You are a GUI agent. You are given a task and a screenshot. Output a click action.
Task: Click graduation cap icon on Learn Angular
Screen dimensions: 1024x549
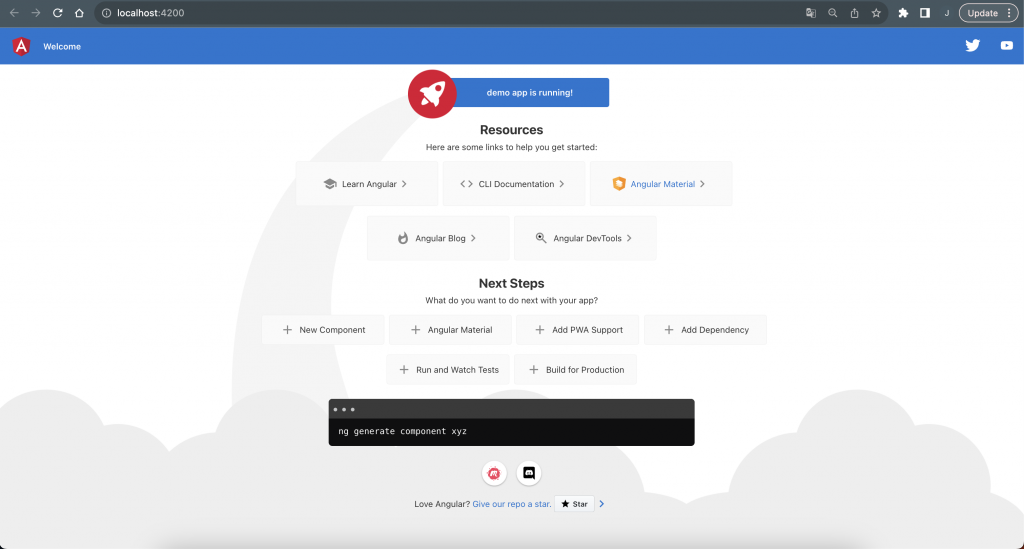(330, 184)
